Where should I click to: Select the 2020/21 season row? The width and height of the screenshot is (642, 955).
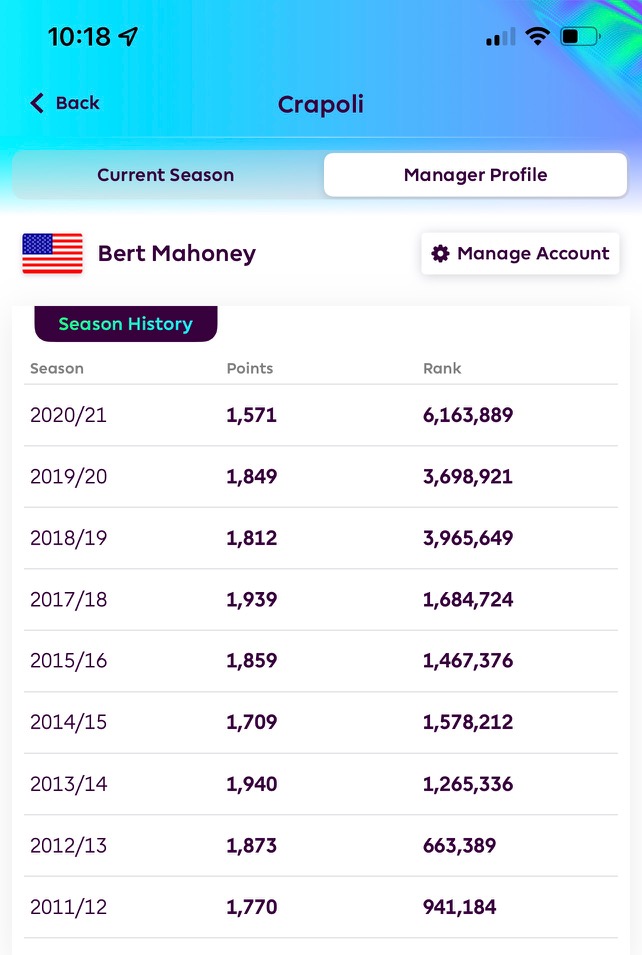[x=321, y=415]
